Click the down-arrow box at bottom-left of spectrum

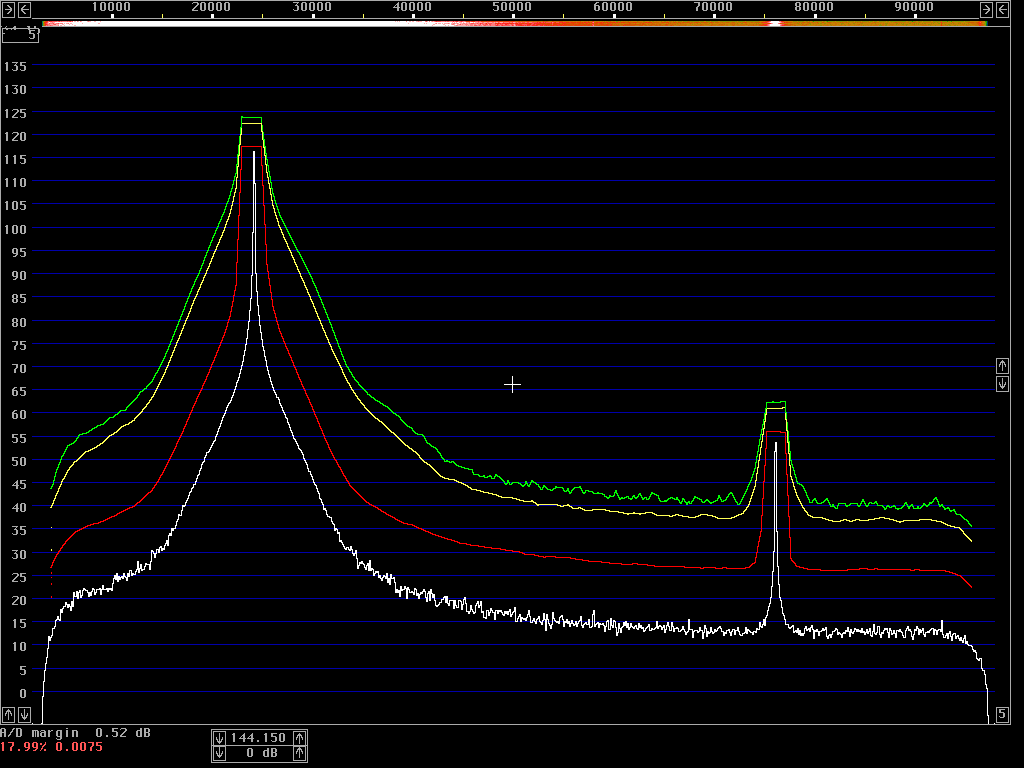[x=24, y=714]
